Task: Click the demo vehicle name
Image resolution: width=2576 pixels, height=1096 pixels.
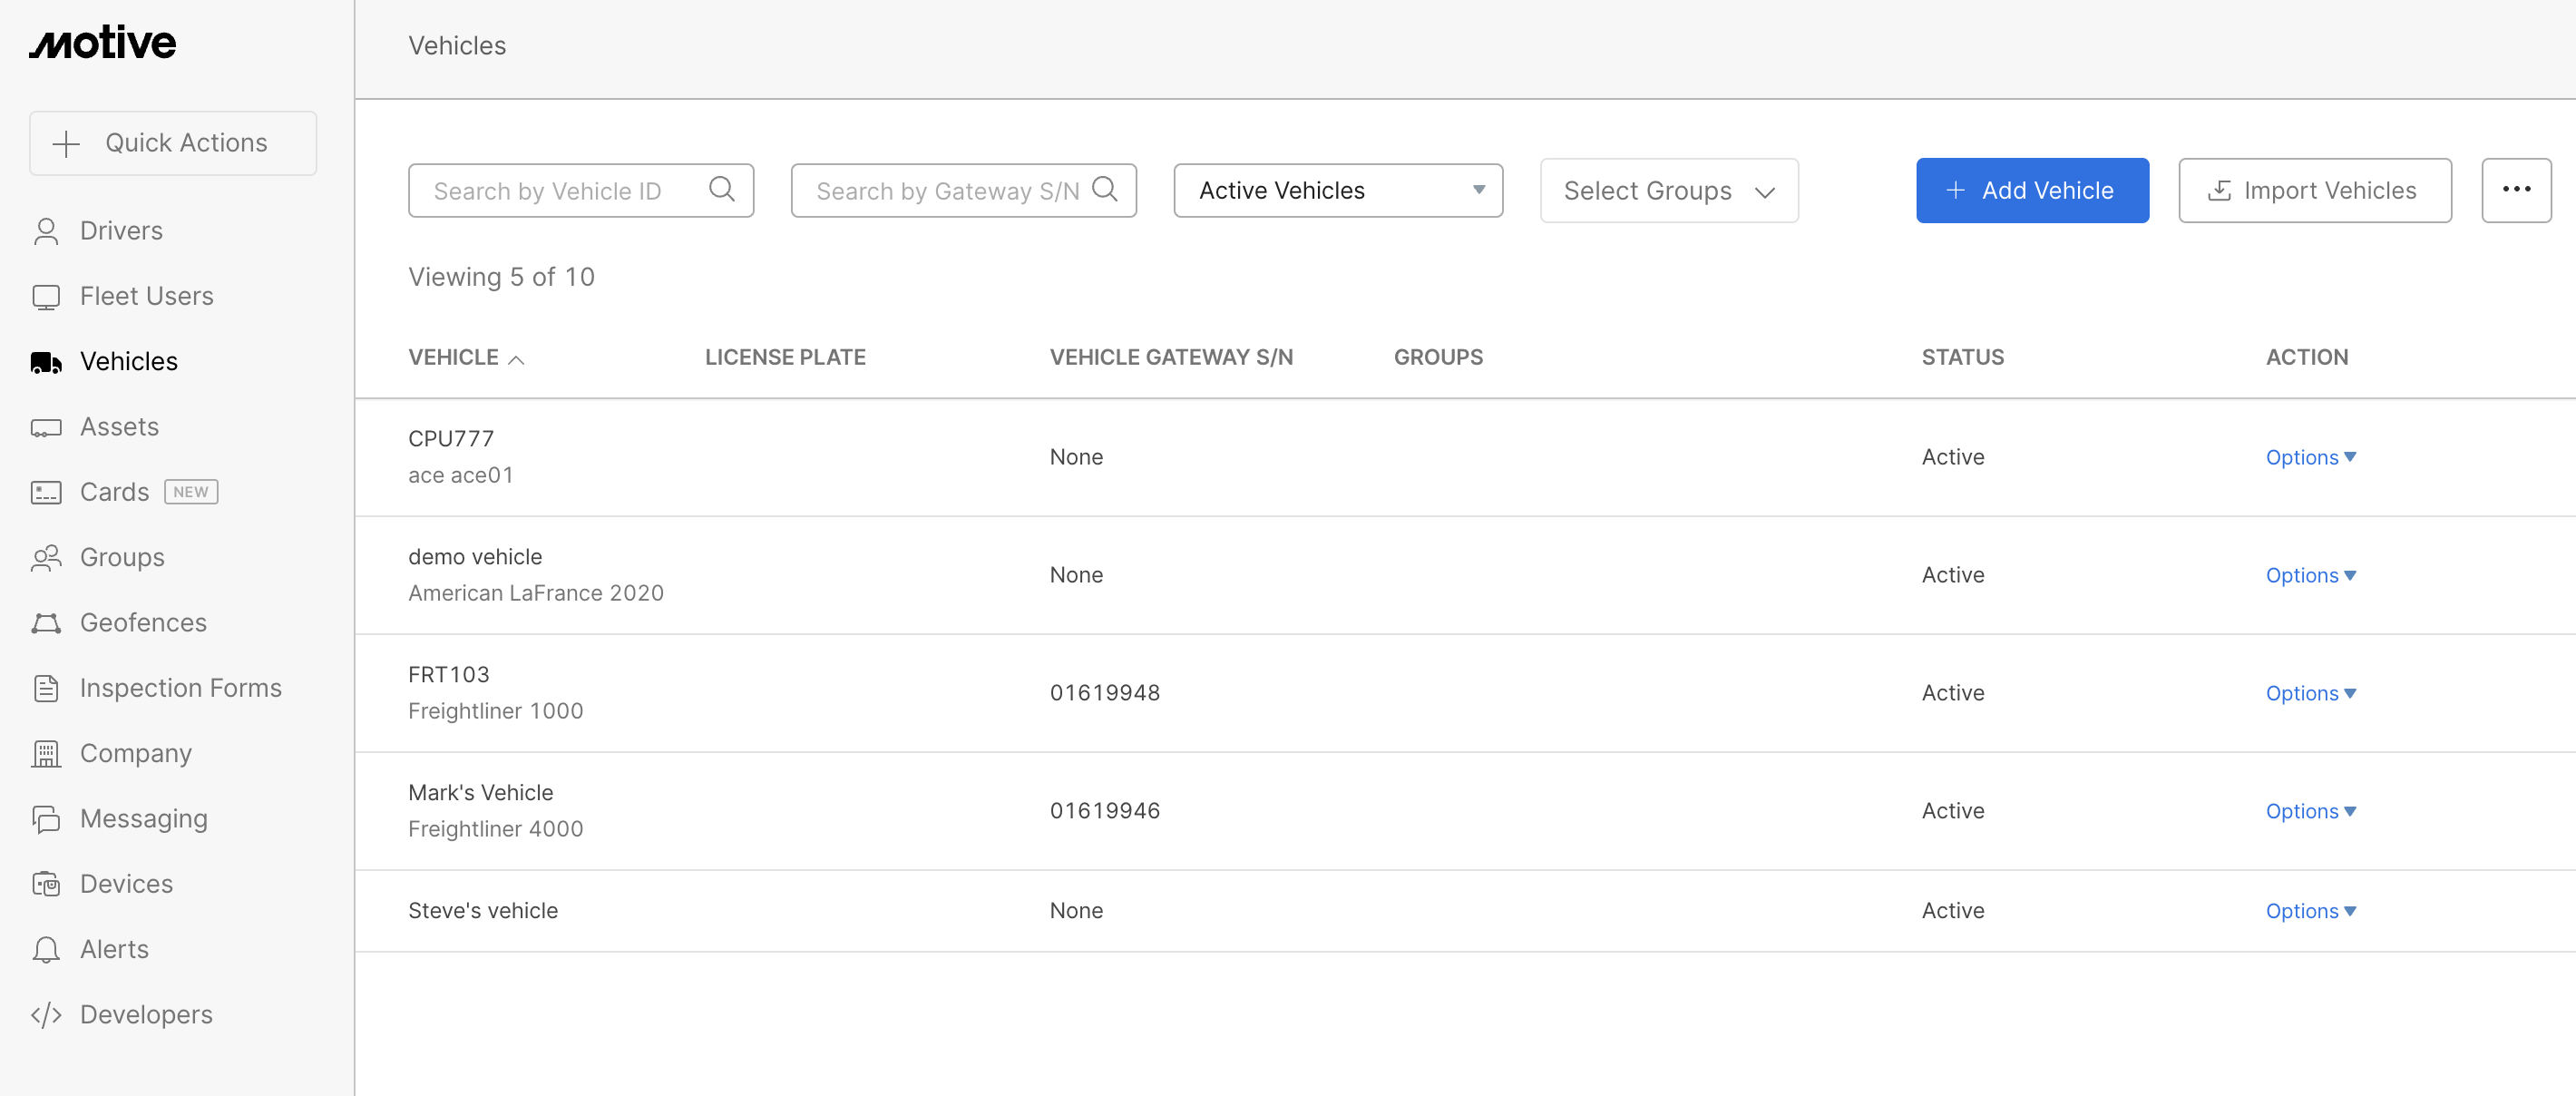Action: point(475,557)
